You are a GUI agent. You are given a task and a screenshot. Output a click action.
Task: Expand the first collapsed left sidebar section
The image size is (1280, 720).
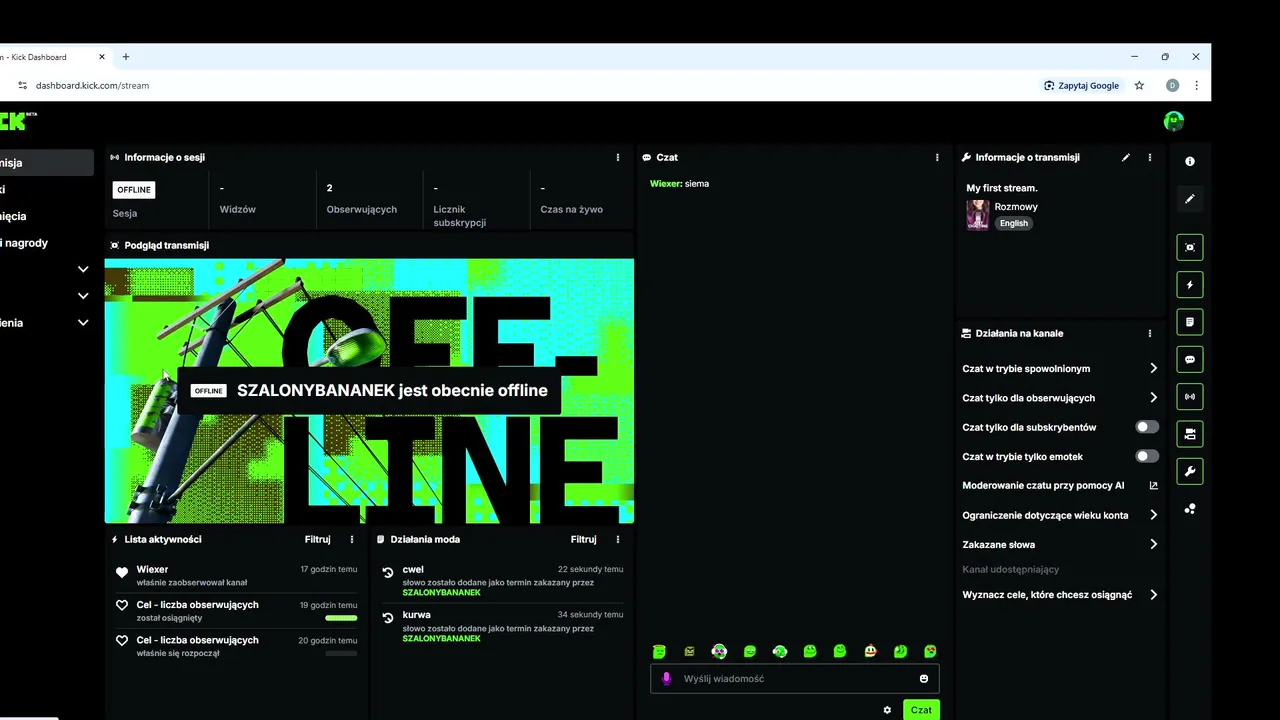83,269
